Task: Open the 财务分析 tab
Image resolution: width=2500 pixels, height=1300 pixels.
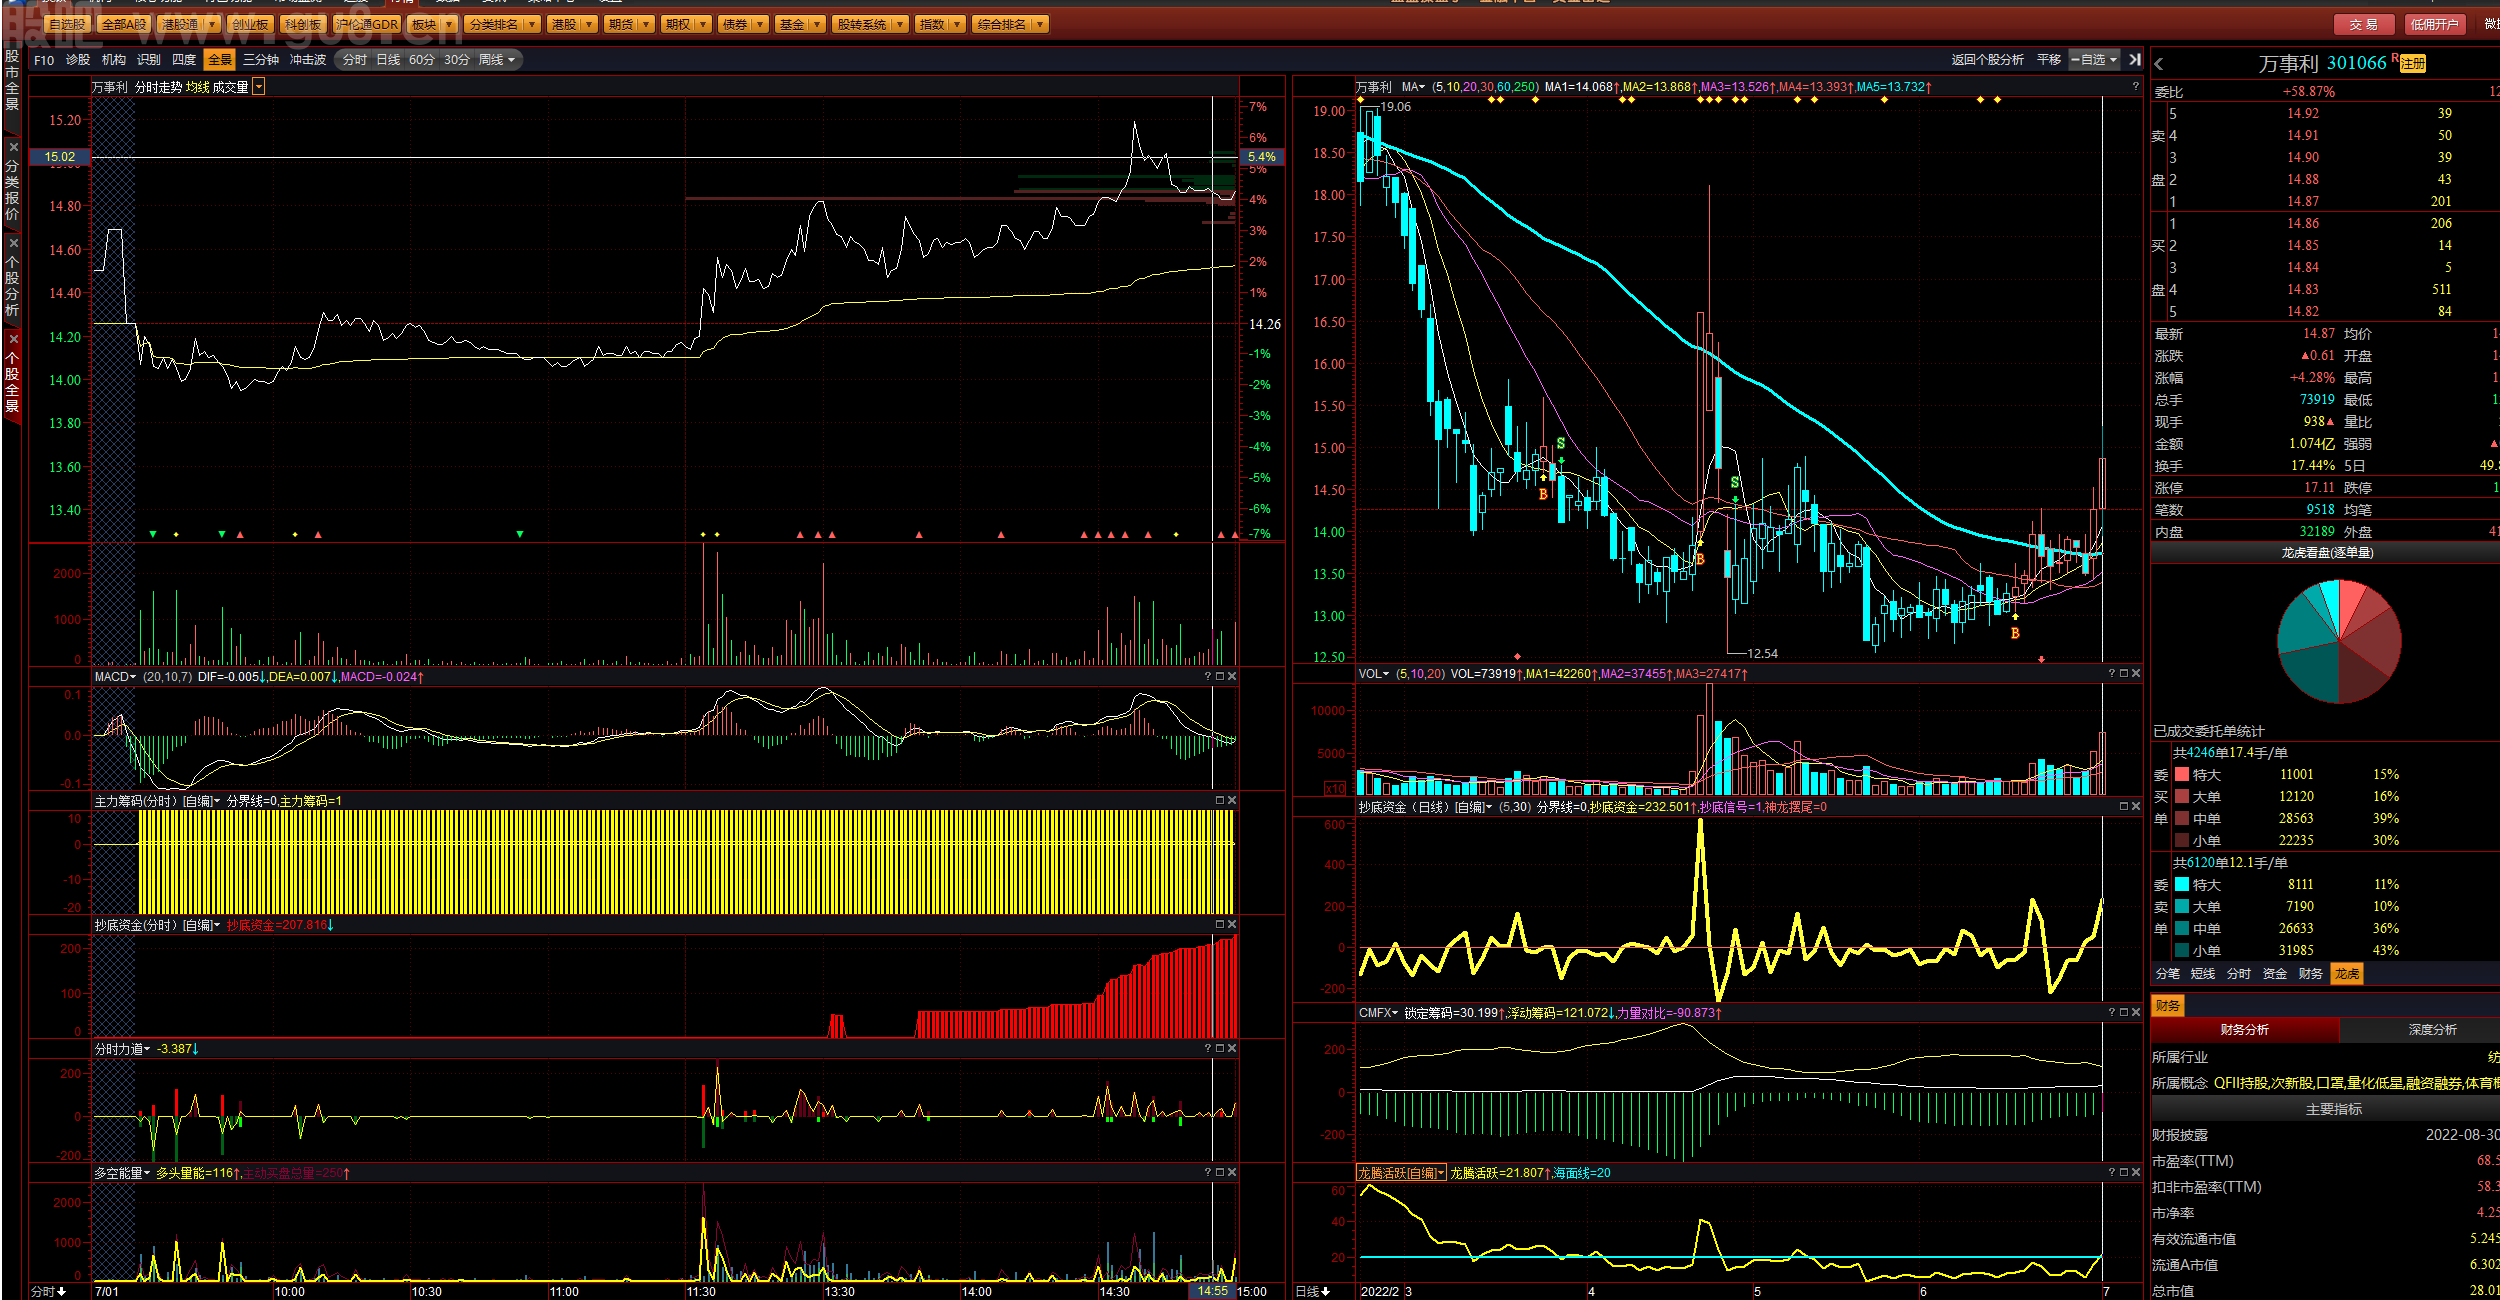Action: [2245, 1030]
